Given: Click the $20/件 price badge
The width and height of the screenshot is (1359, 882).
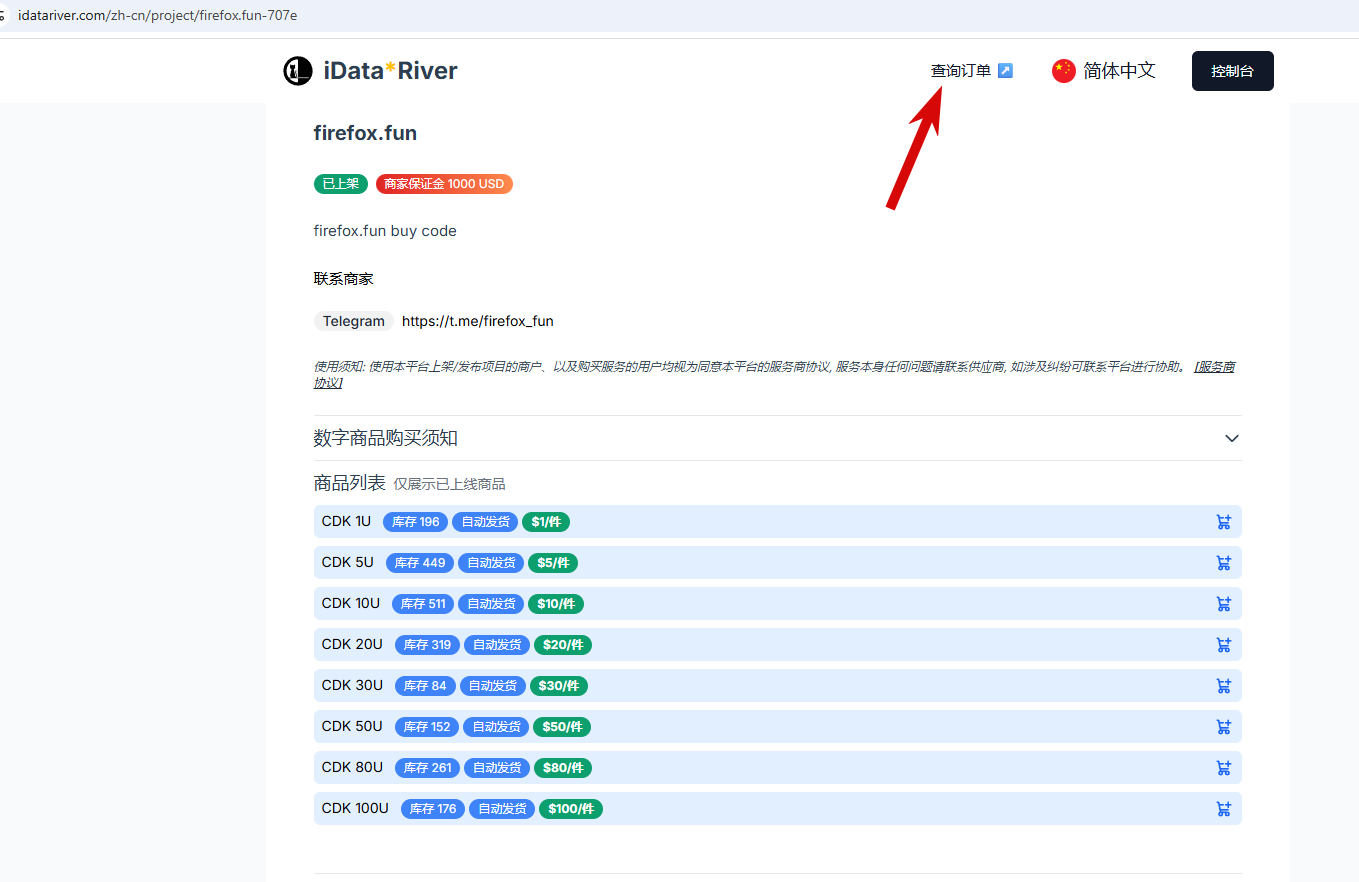Looking at the screenshot, I should [x=563, y=645].
